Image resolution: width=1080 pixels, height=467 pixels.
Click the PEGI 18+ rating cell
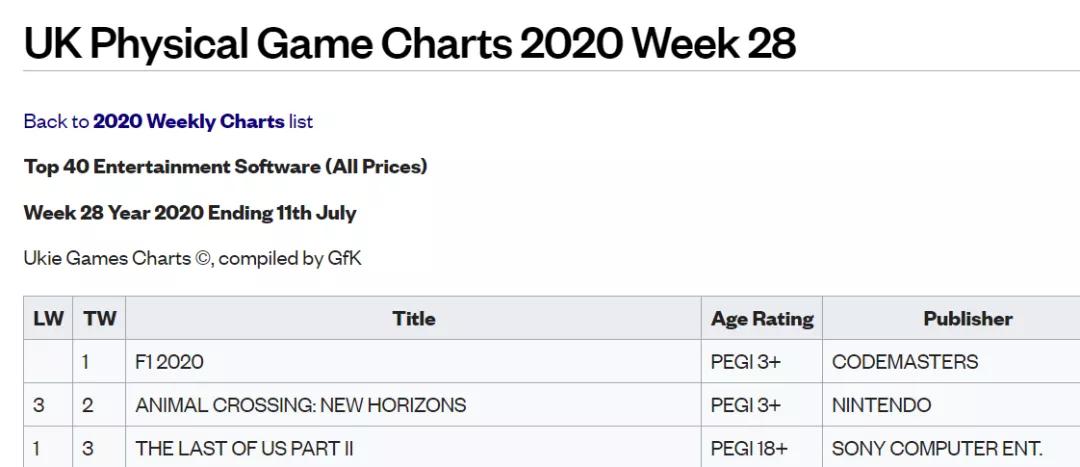[x=762, y=448]
